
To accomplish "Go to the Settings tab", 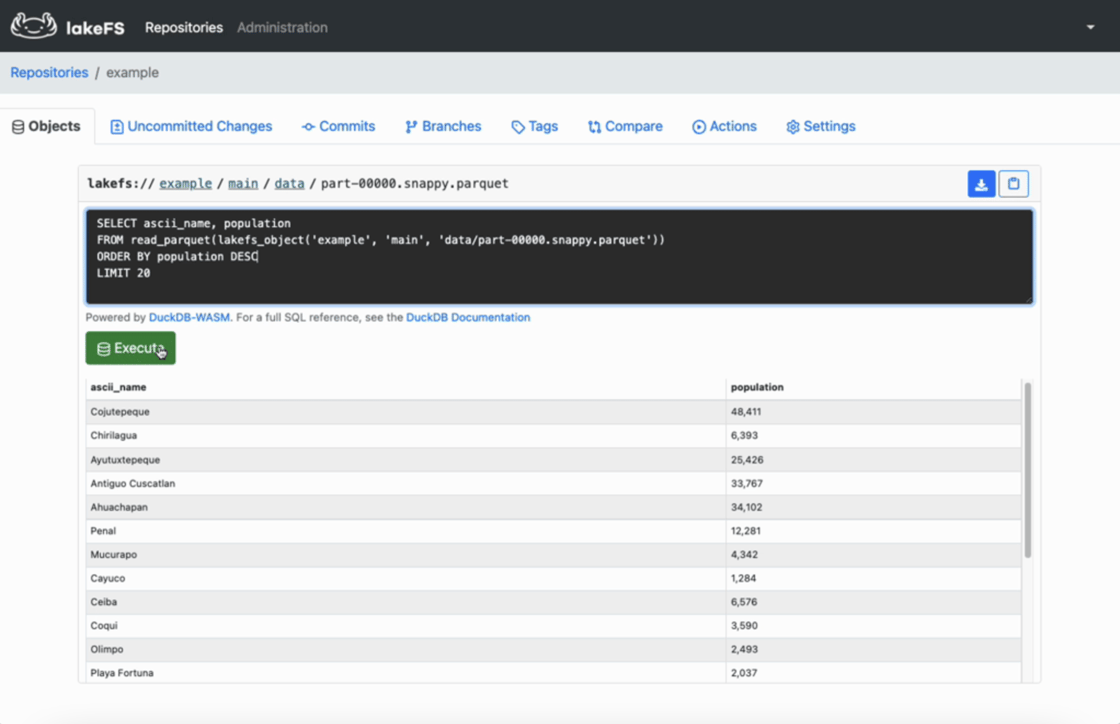I will tap(821, 126).
